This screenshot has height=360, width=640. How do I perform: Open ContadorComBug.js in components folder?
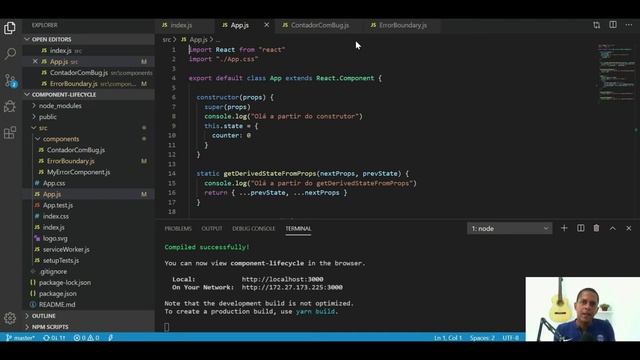[89, 150]
